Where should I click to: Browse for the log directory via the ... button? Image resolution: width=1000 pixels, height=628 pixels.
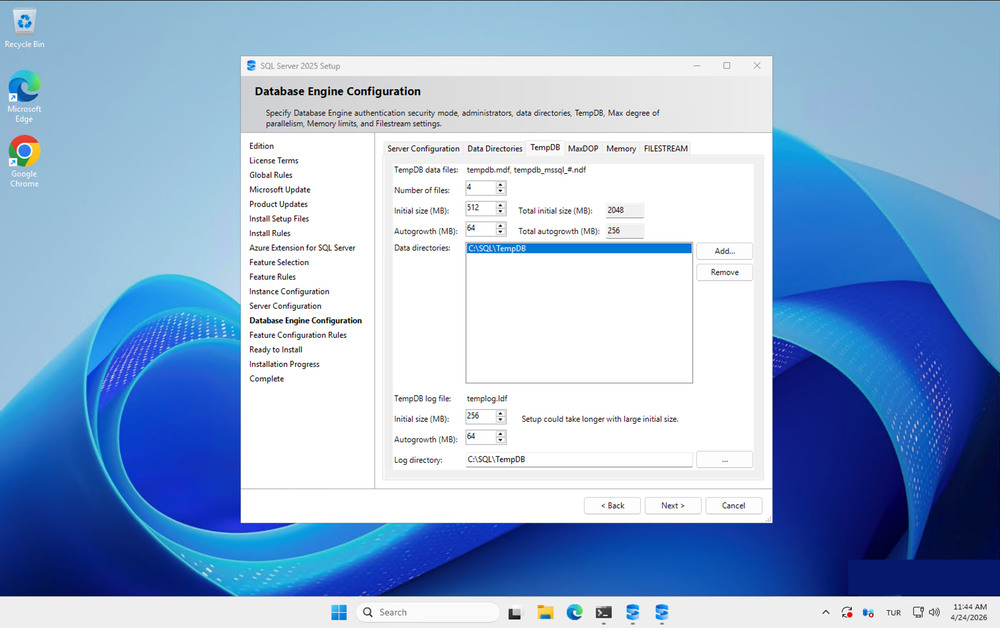pyautogui.click(x=724, y=460)
